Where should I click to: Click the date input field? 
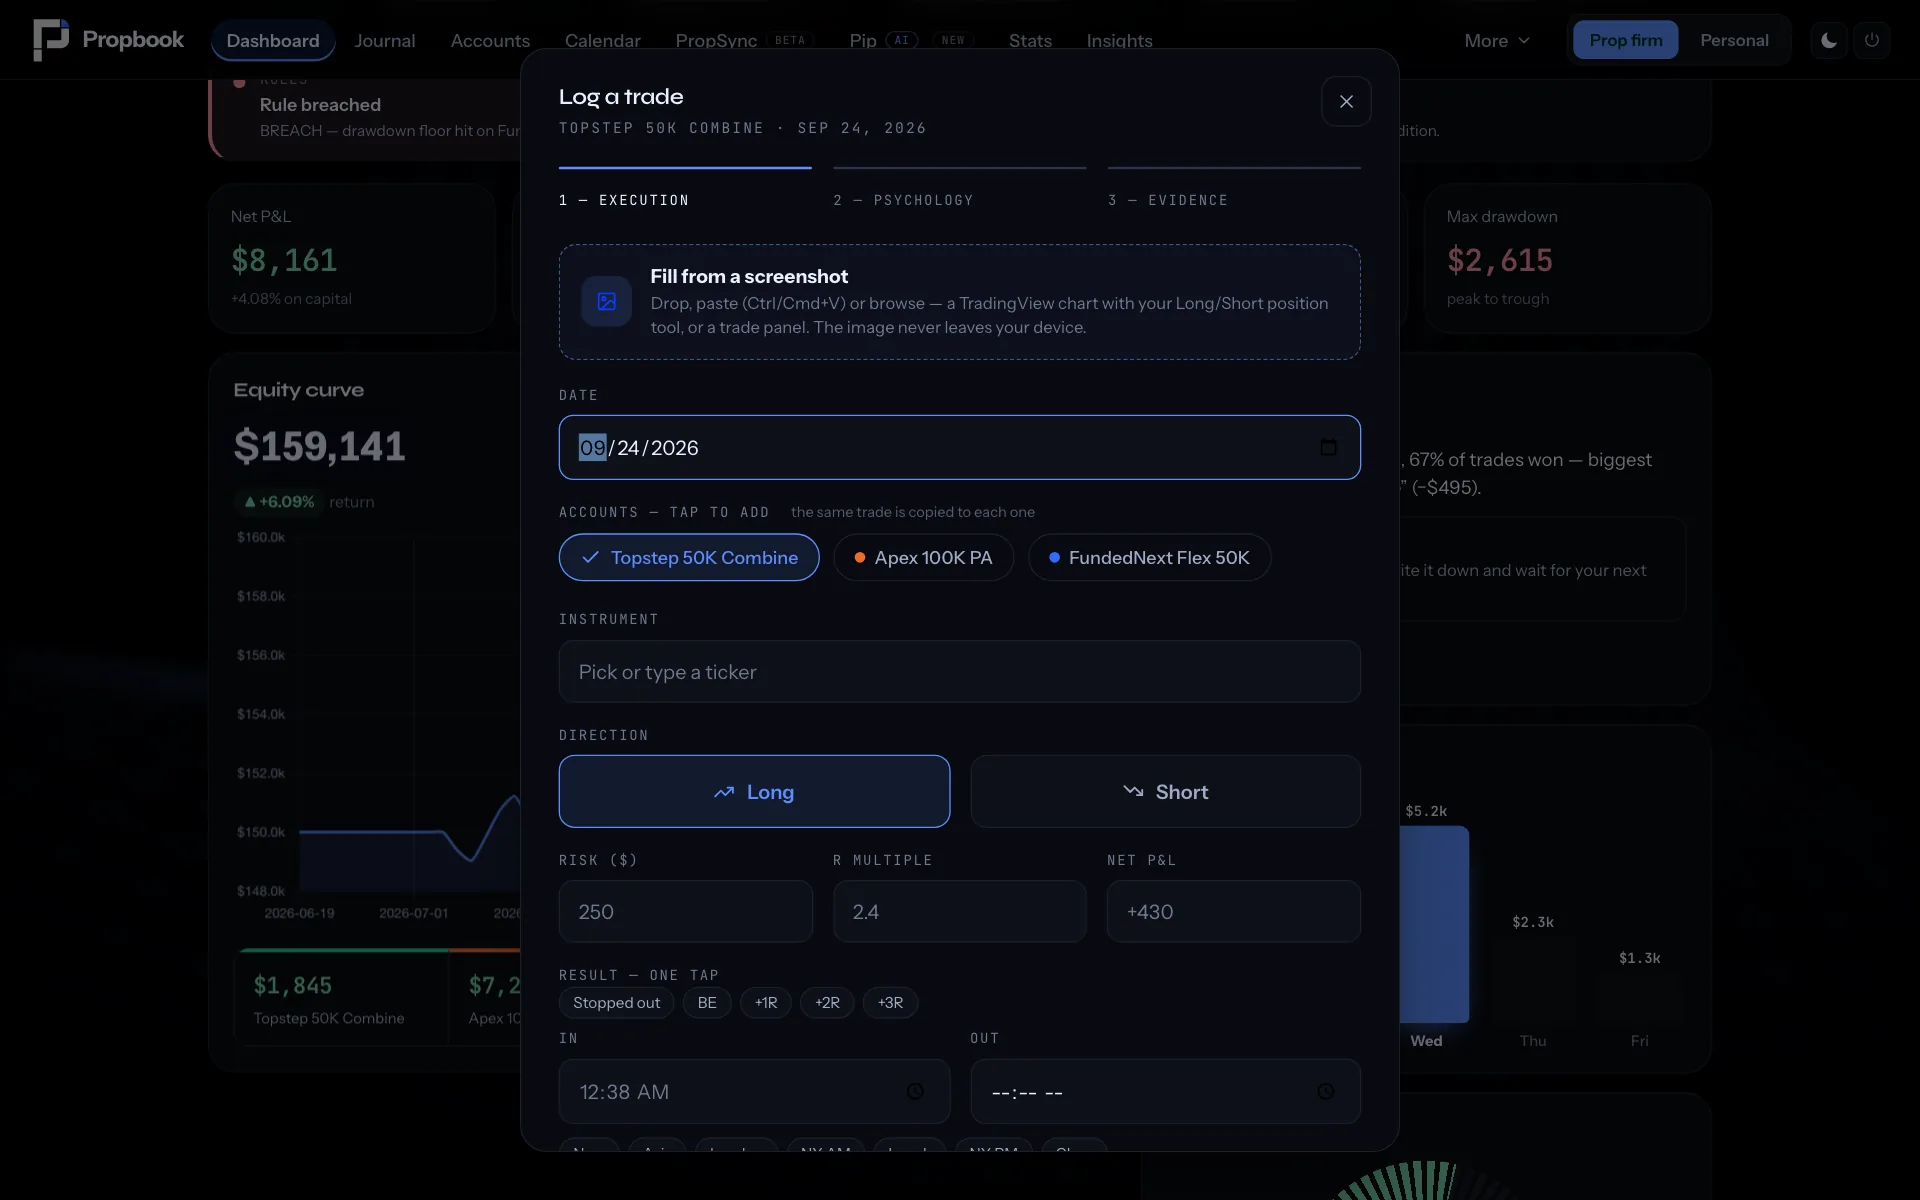pos(960,447)
